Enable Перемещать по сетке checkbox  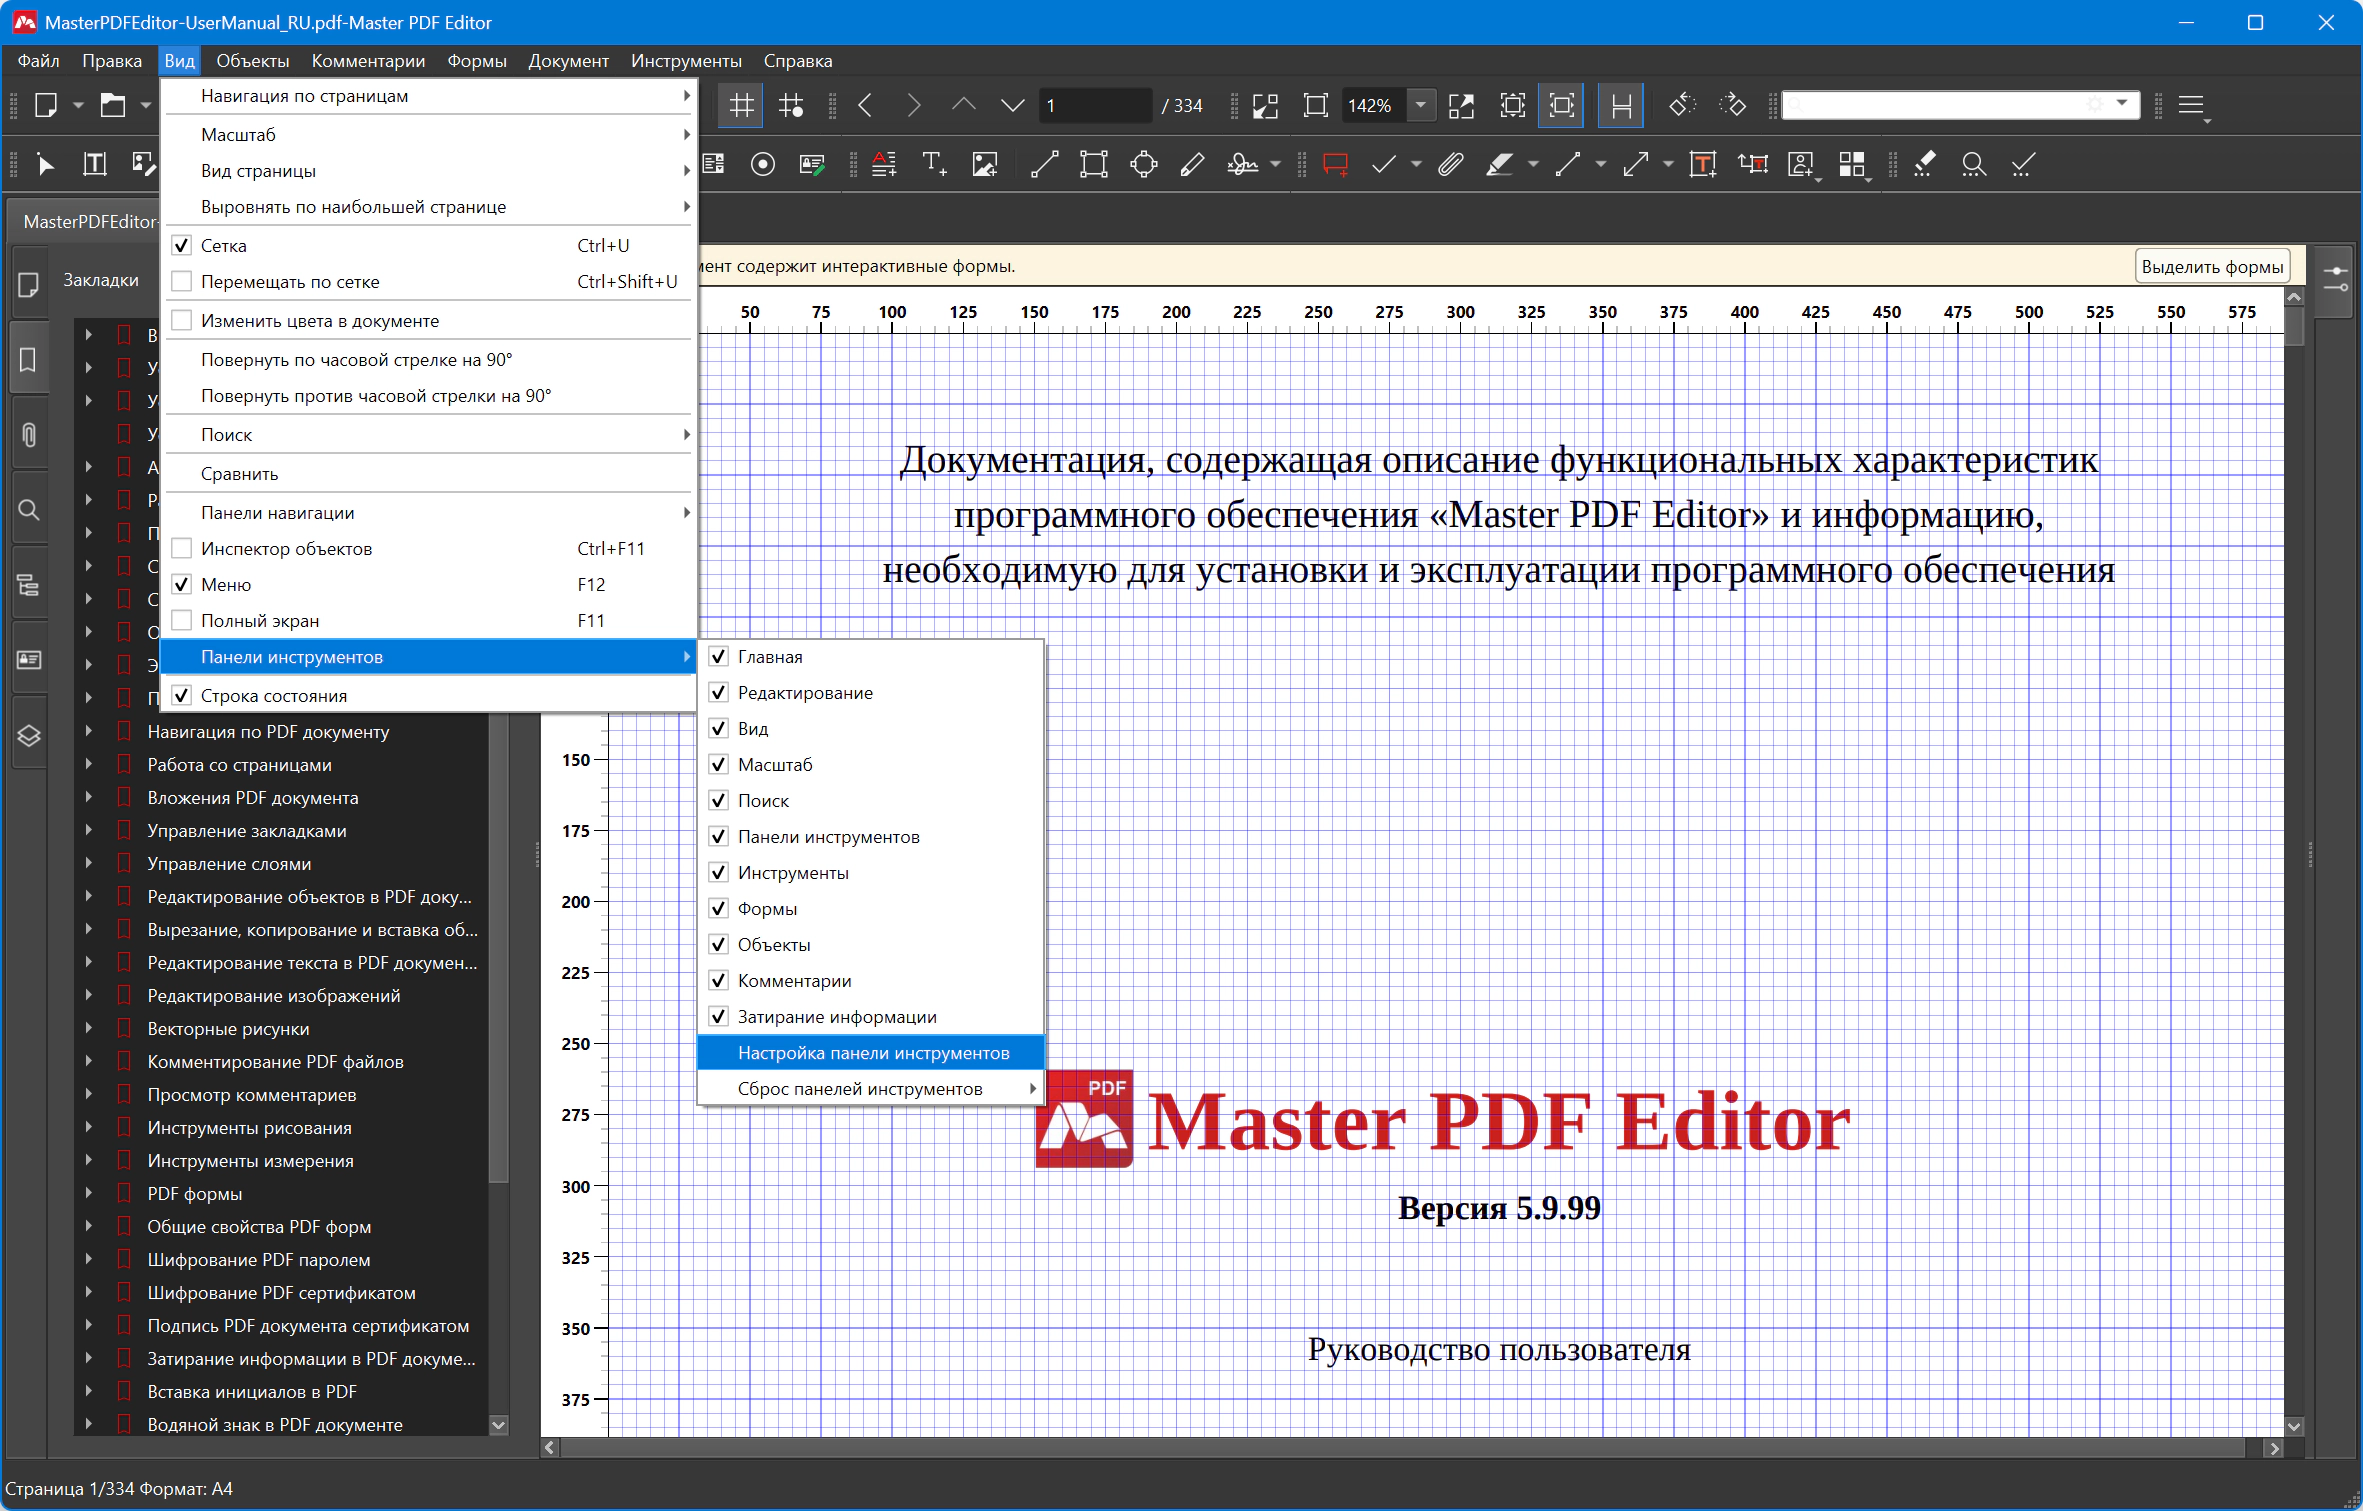coord(181,281)
